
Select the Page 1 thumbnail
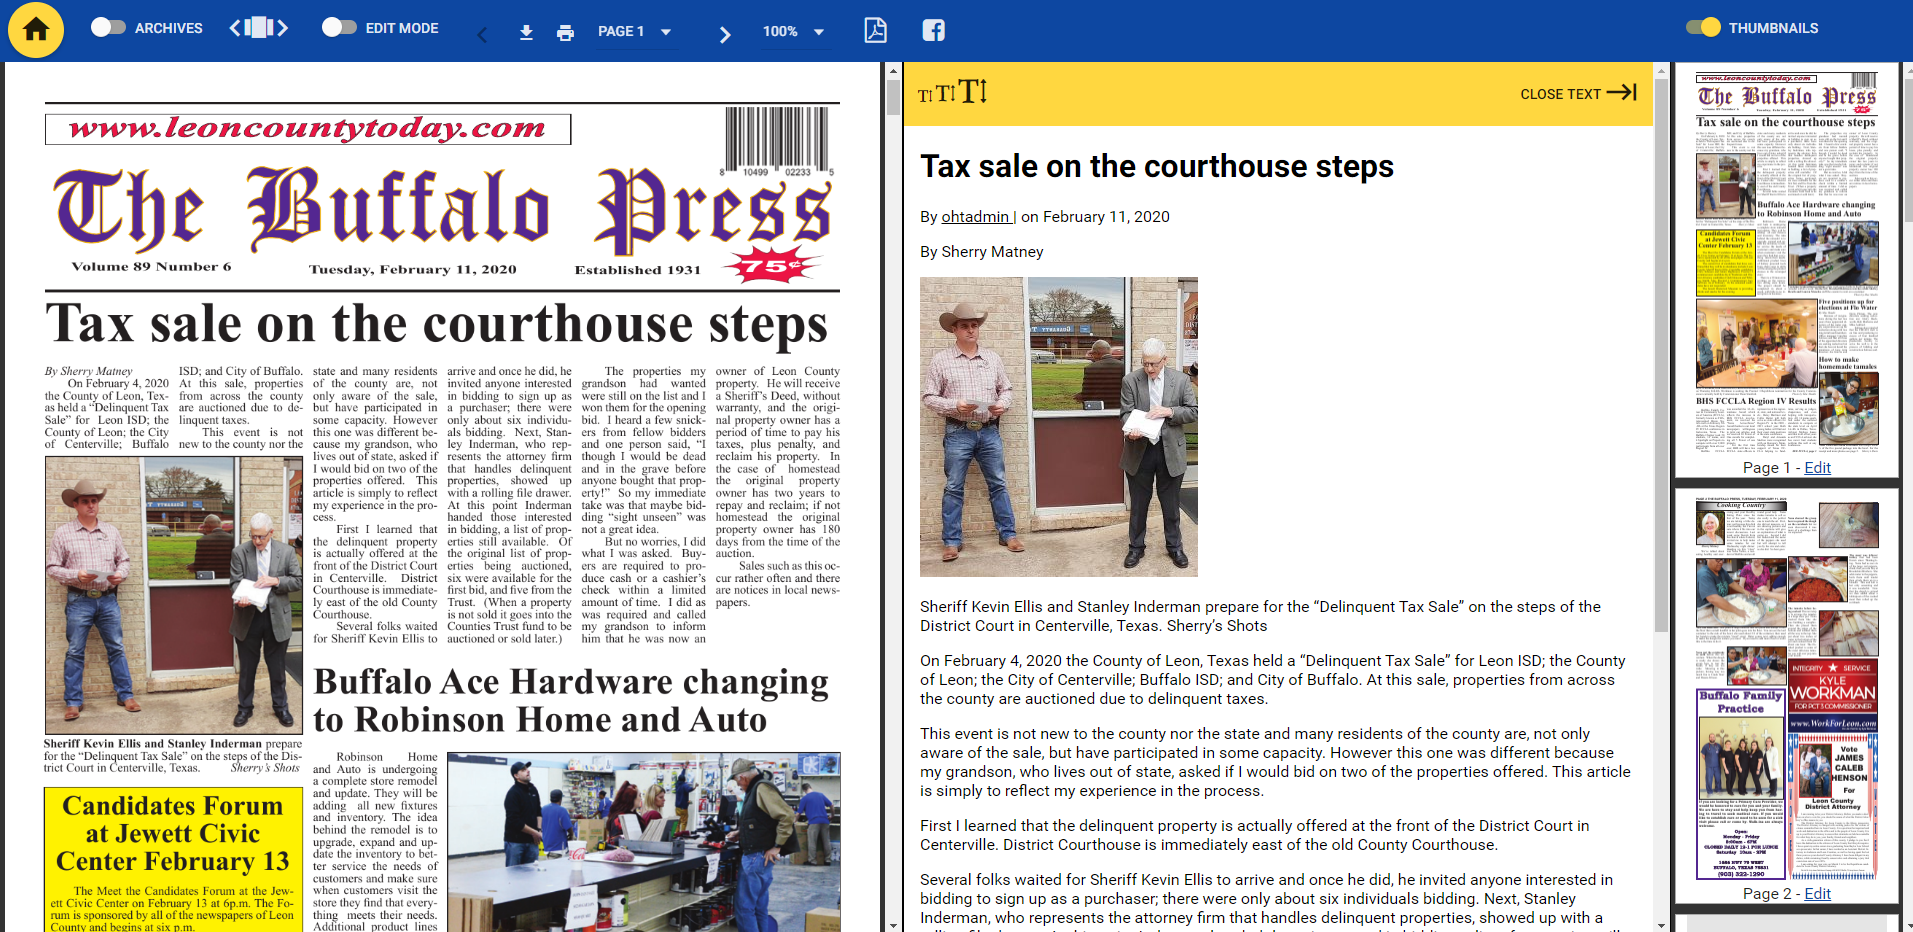(x=1786, y=263)
